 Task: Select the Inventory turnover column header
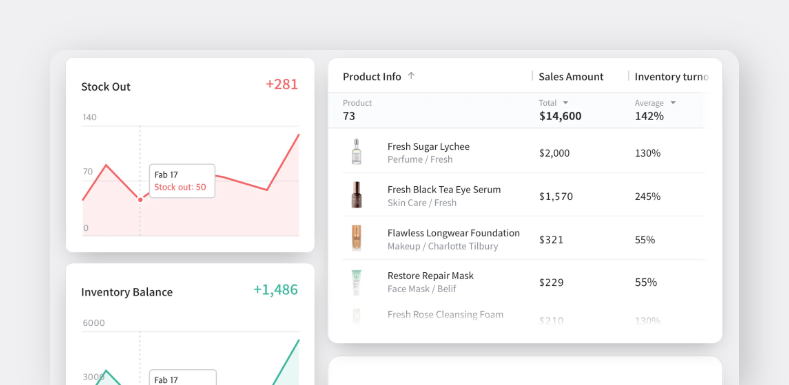click(x=671, y=76)
